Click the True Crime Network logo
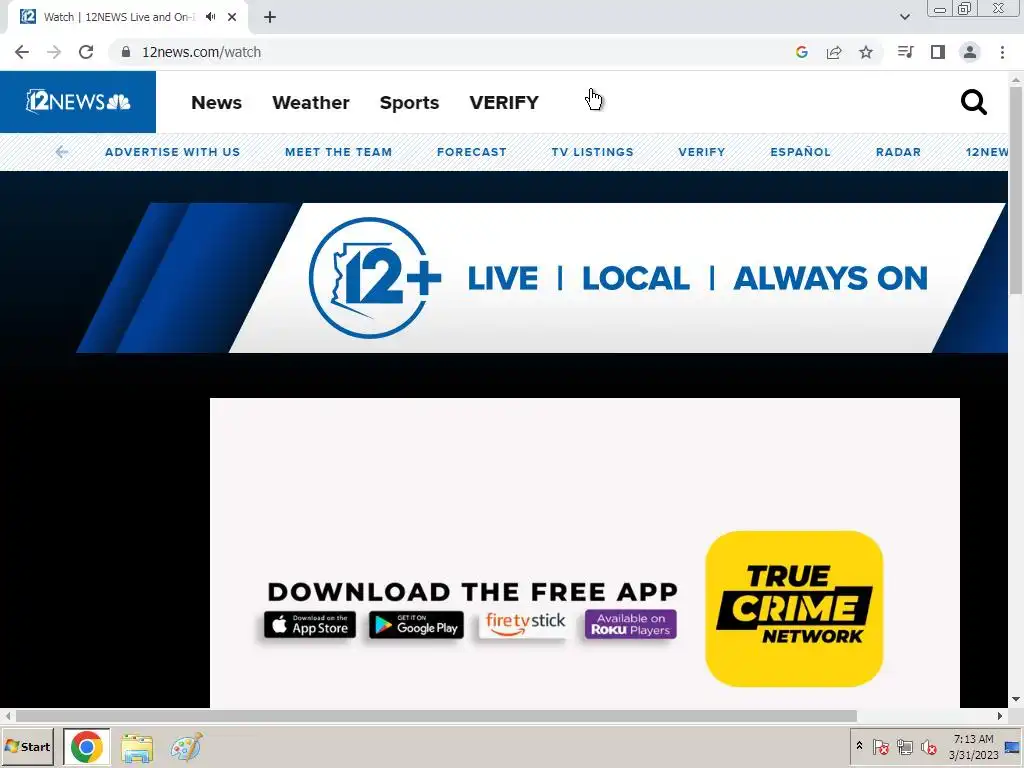 coord(794,608)
